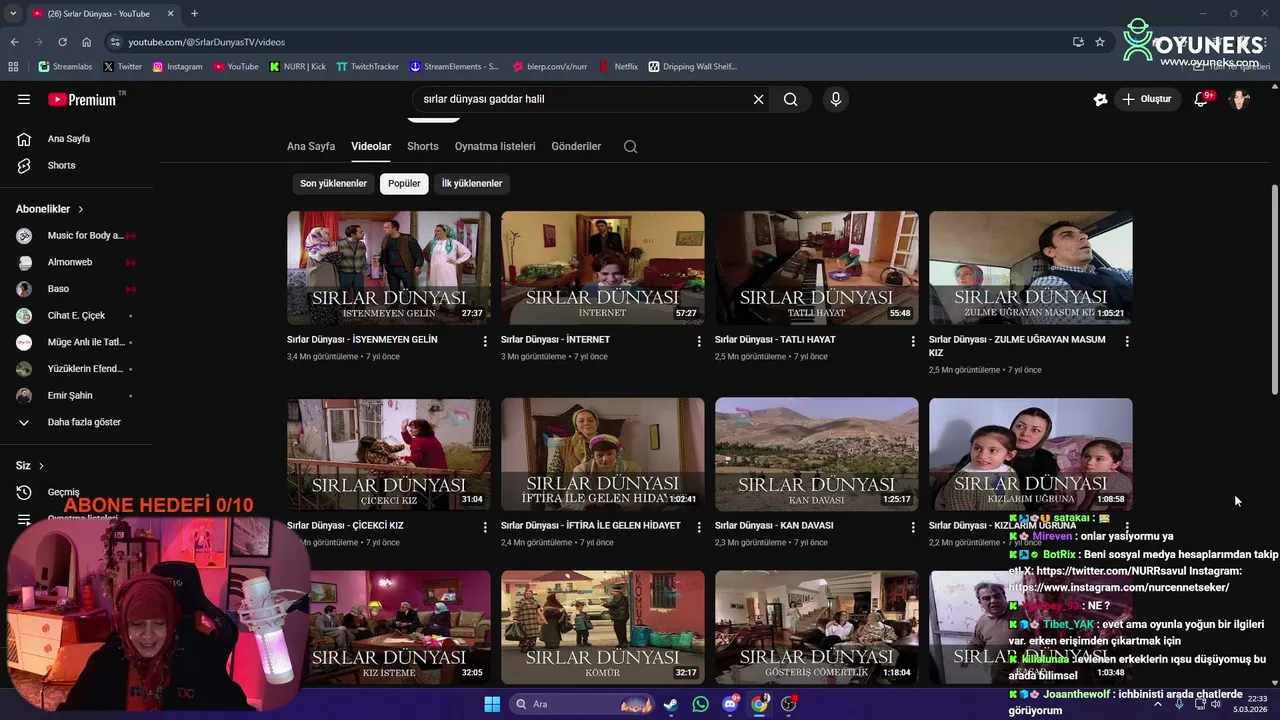Open Chrome from the taskbar

759,704
